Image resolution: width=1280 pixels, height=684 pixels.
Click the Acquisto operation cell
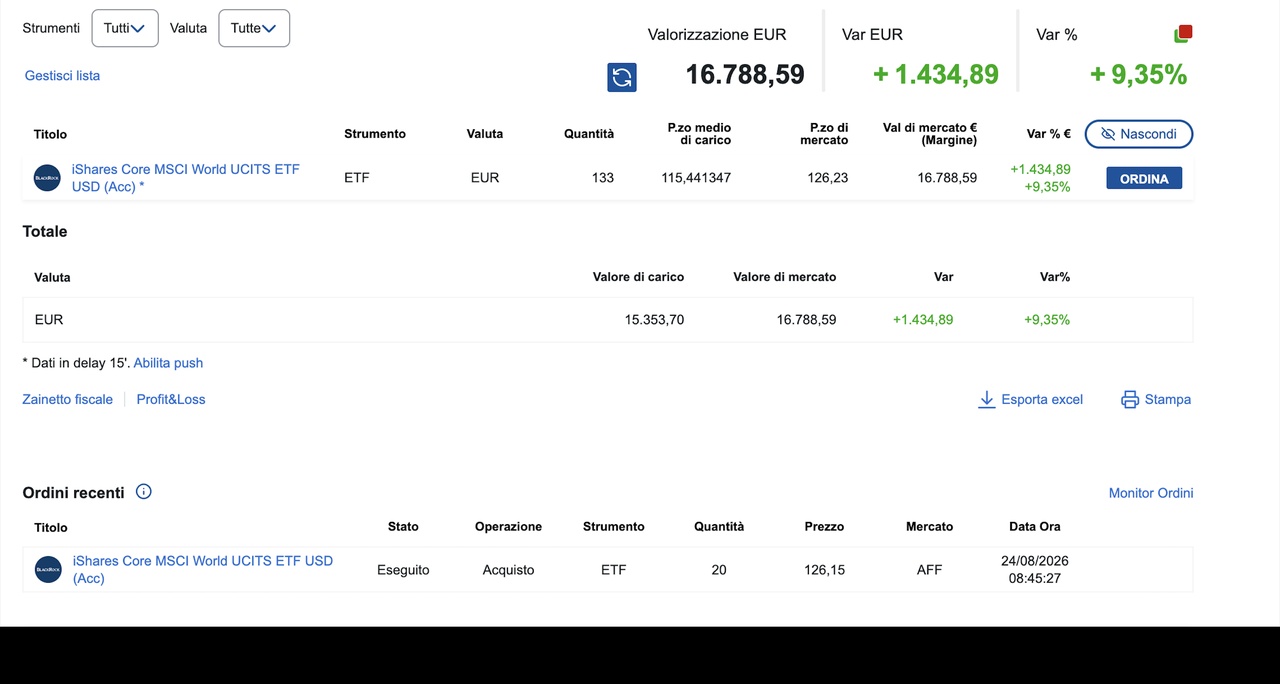pyautogui.click(x=508, y=570)
